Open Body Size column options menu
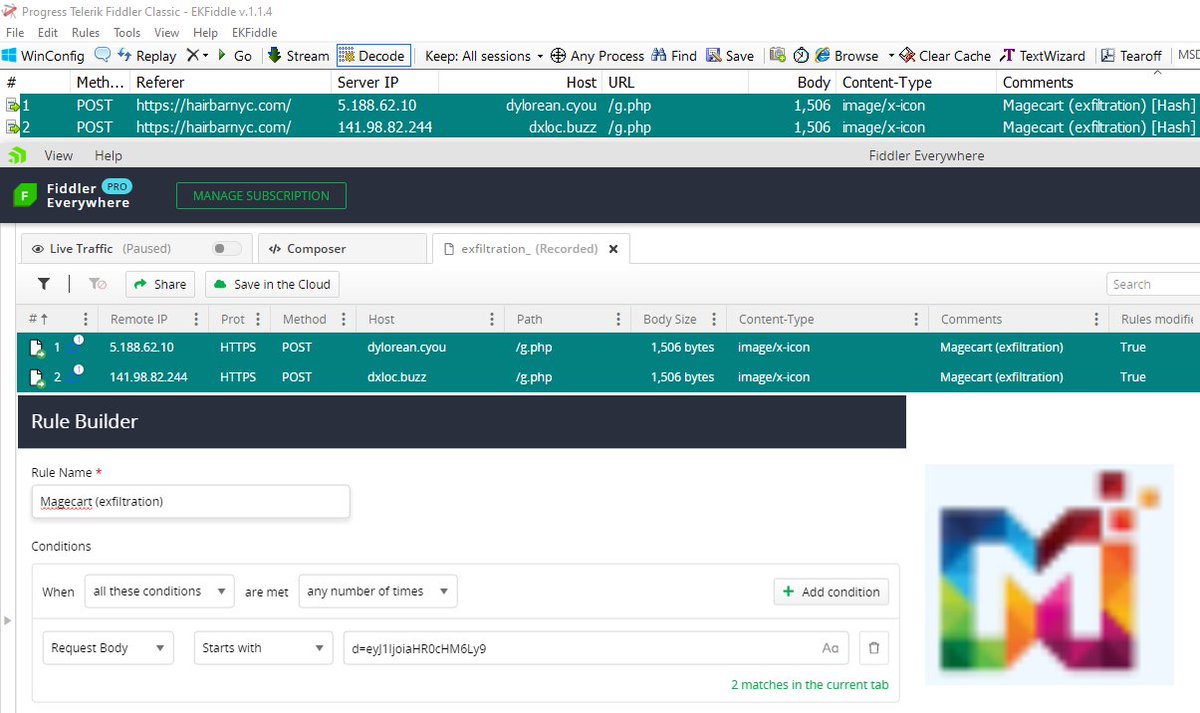 pos(712,319)
